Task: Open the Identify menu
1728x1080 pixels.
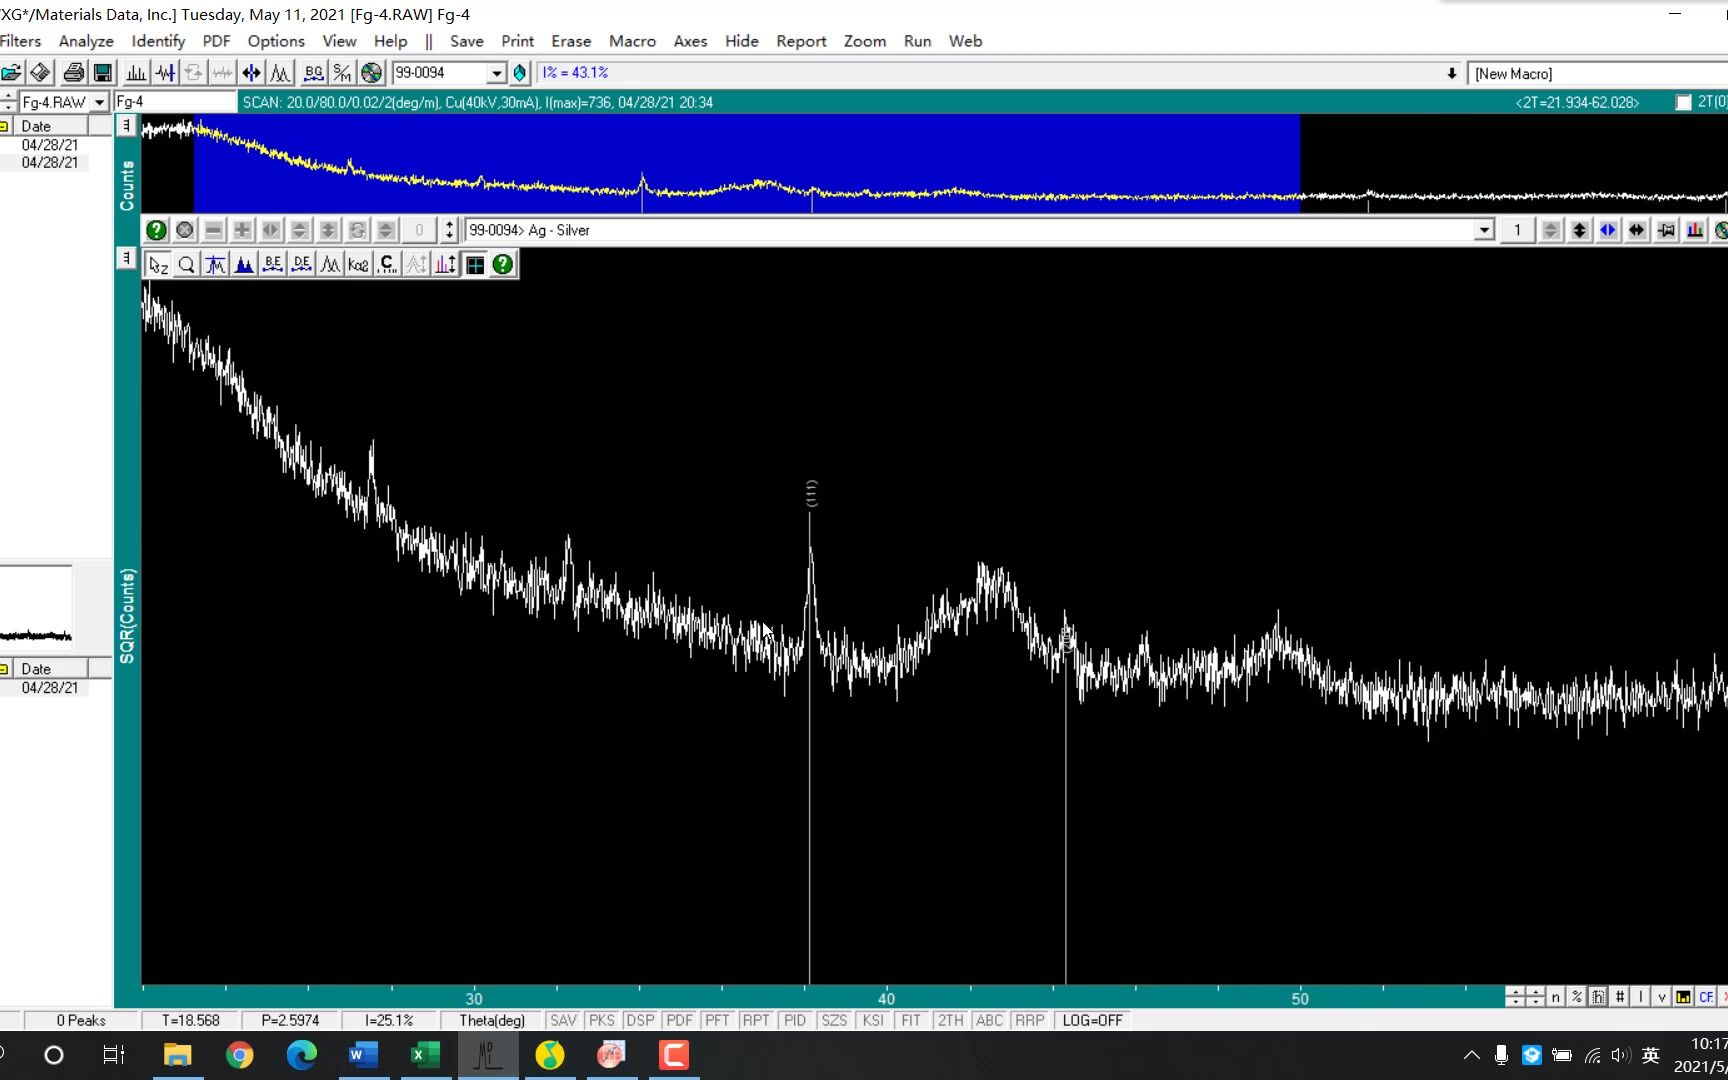Action: coord(158,41)
